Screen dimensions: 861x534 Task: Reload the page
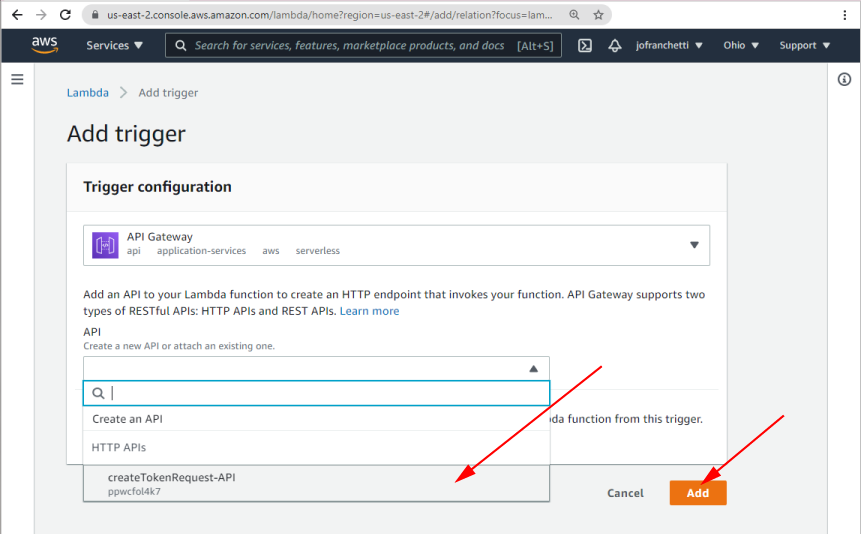(65, 15)
